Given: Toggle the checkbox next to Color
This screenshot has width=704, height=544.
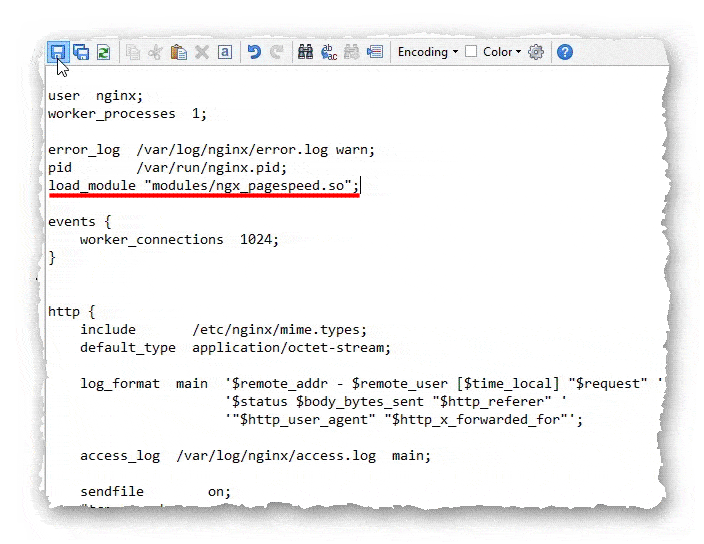Looking at the screenshot, I should (471, 51).
